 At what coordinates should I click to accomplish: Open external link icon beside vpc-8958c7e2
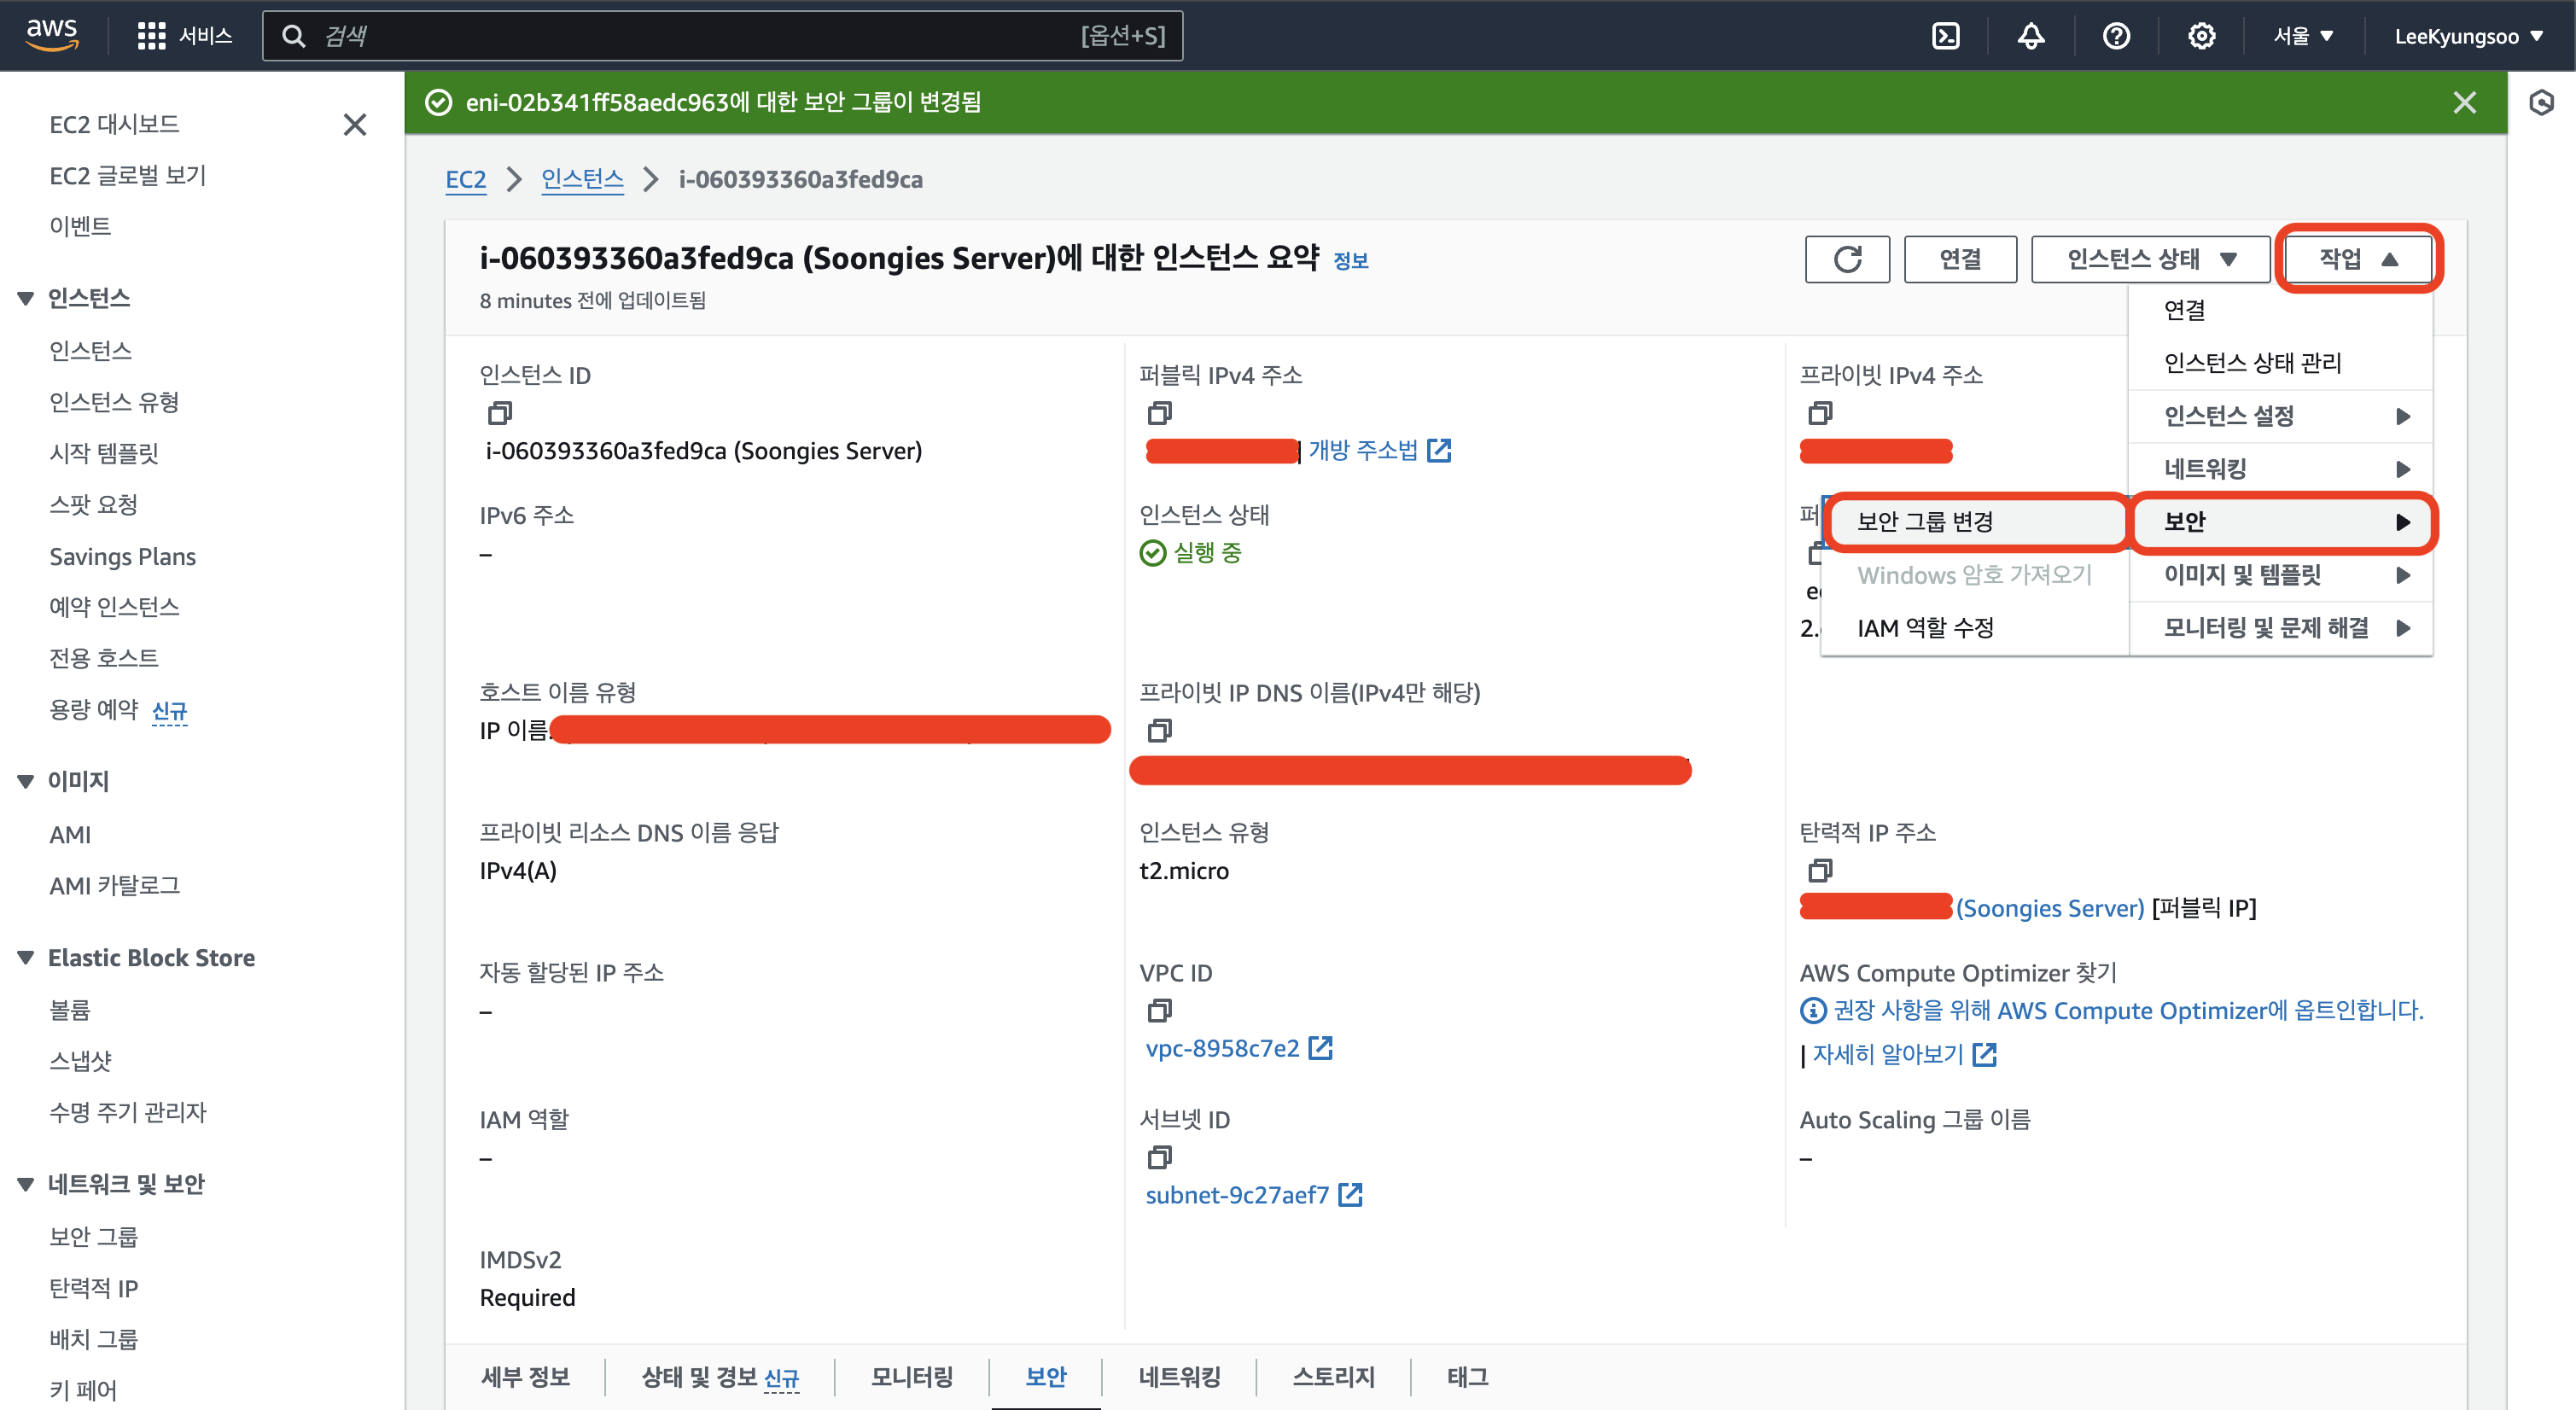(x=1321, y=1048)
